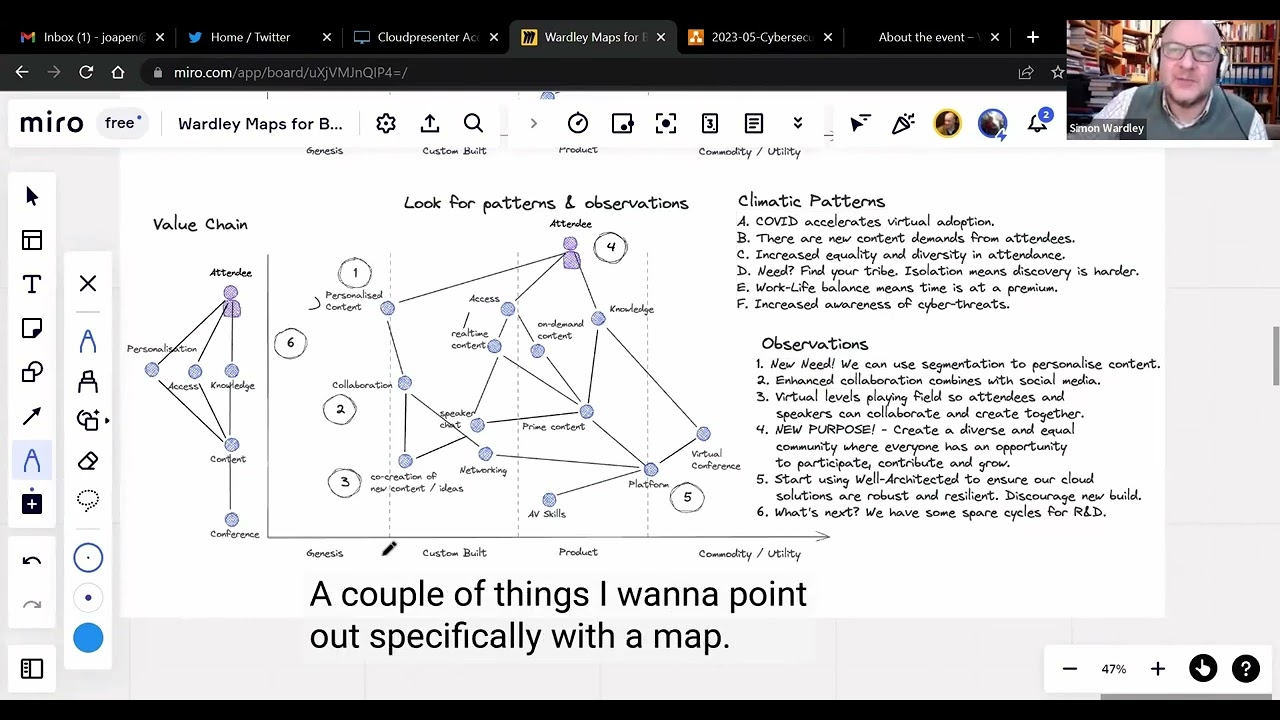Image resolution: width=1280 pixels, height=720 pixels.
Task: Open the Miro help question mark
Action: [1246, 669]
